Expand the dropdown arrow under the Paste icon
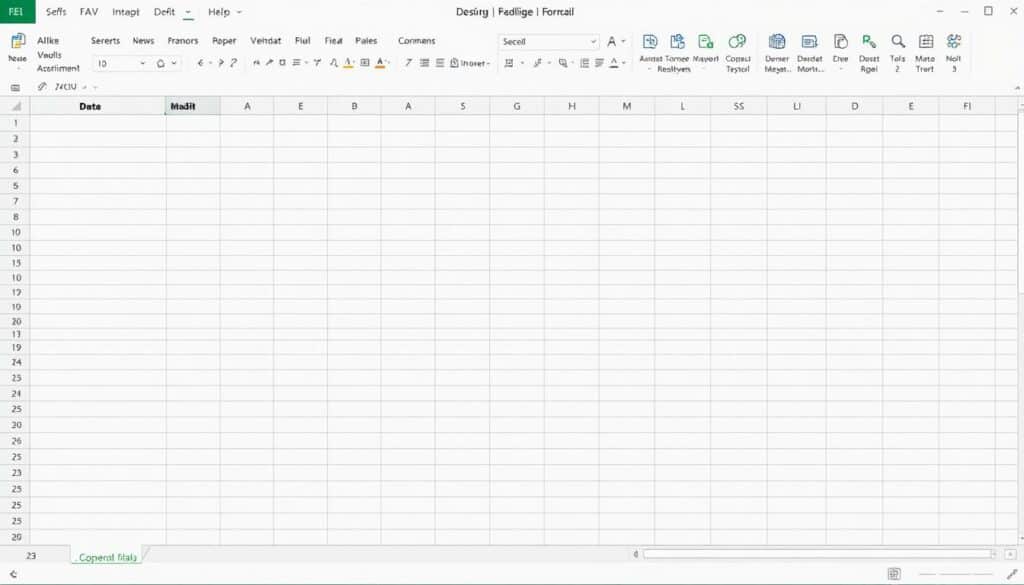 click(x=18, y=68)
